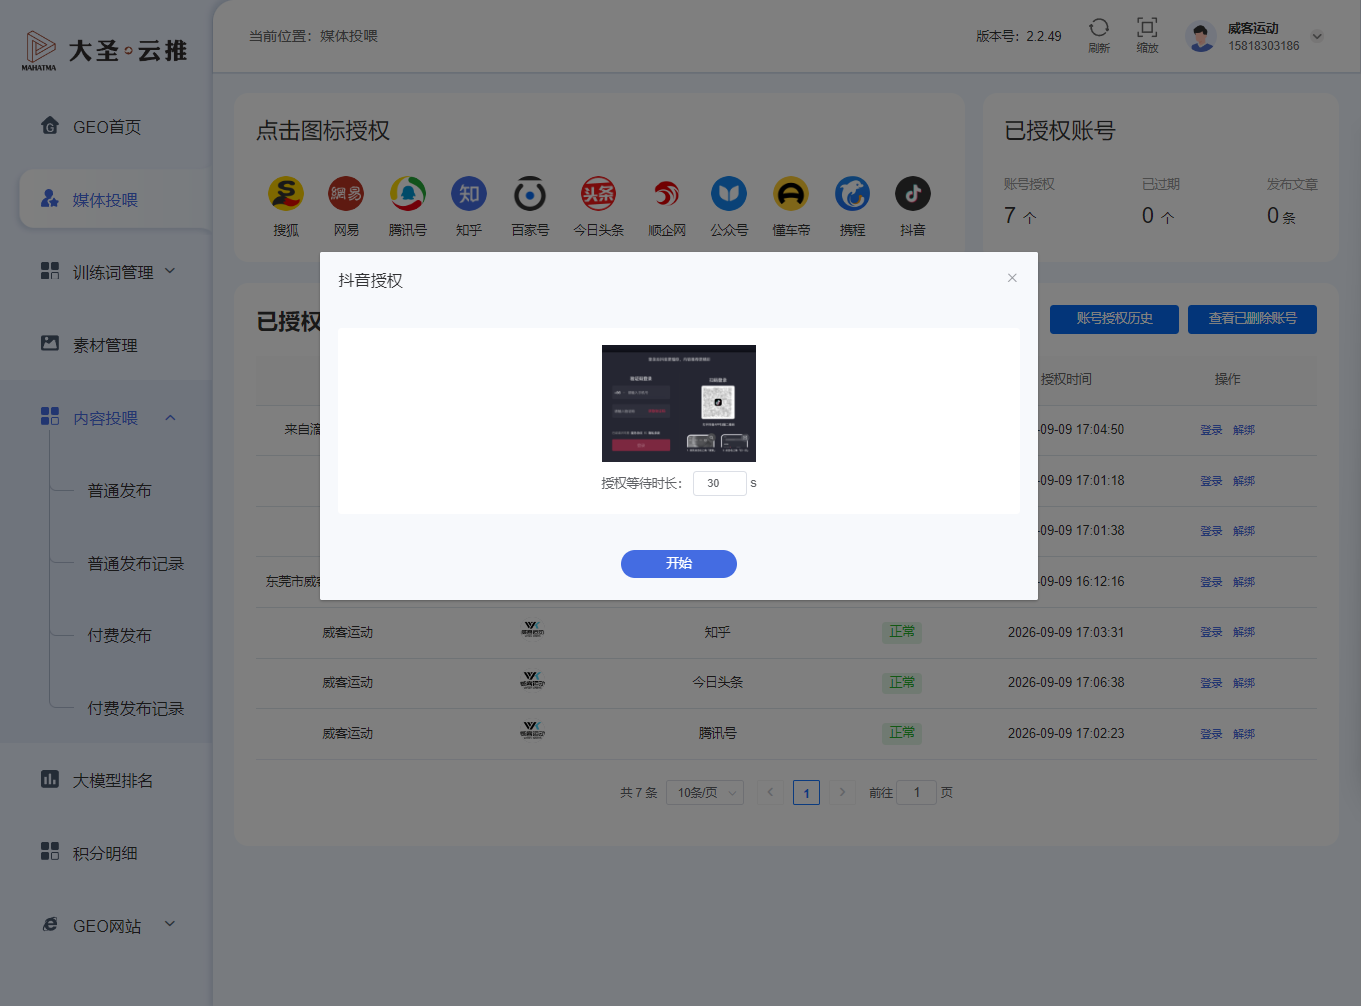Open 普通发布记录 page
The width and height of the screenshot is (1361, 1006).
coord(136,564)
